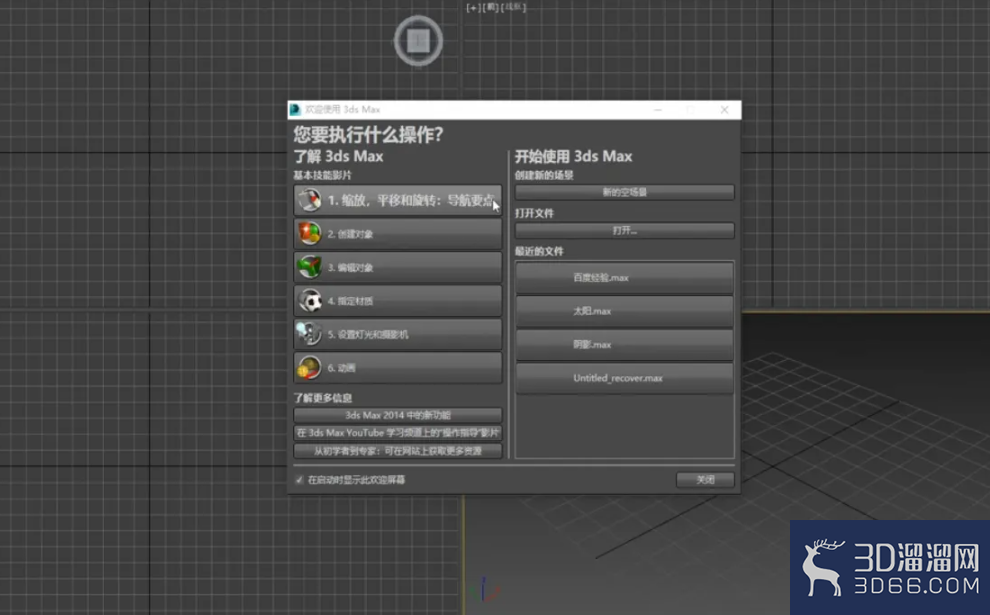
Task: Open the '4. 指定材质' skill video
Action: coord(398,301)
